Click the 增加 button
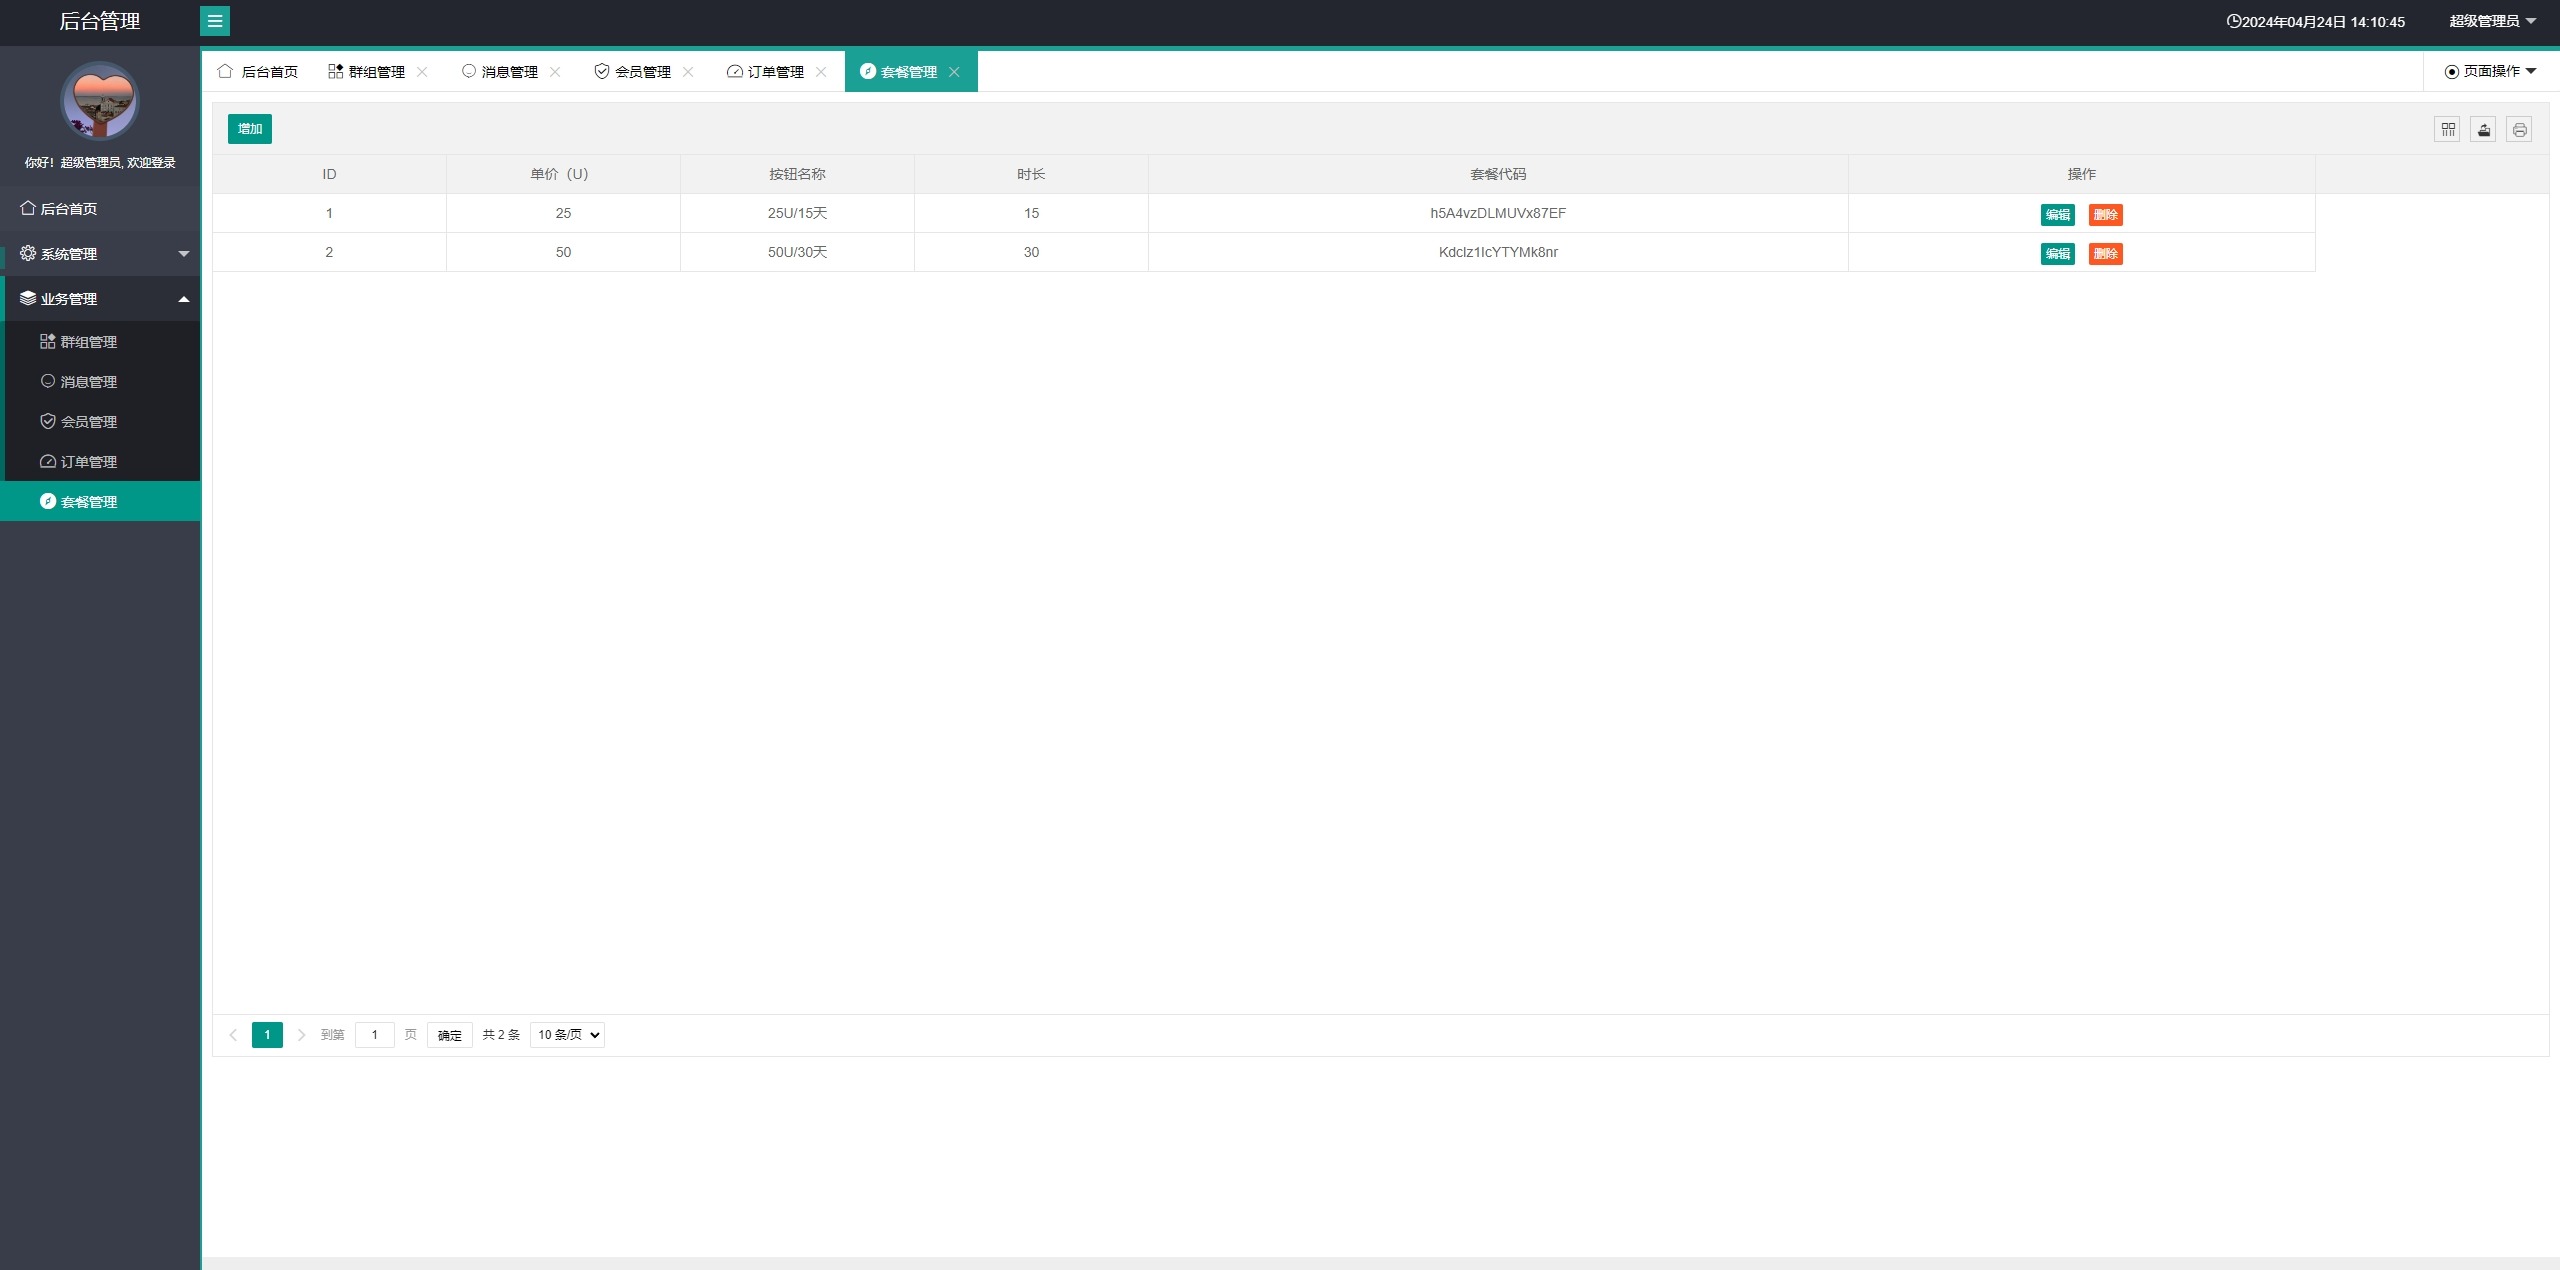 point(250,129)
